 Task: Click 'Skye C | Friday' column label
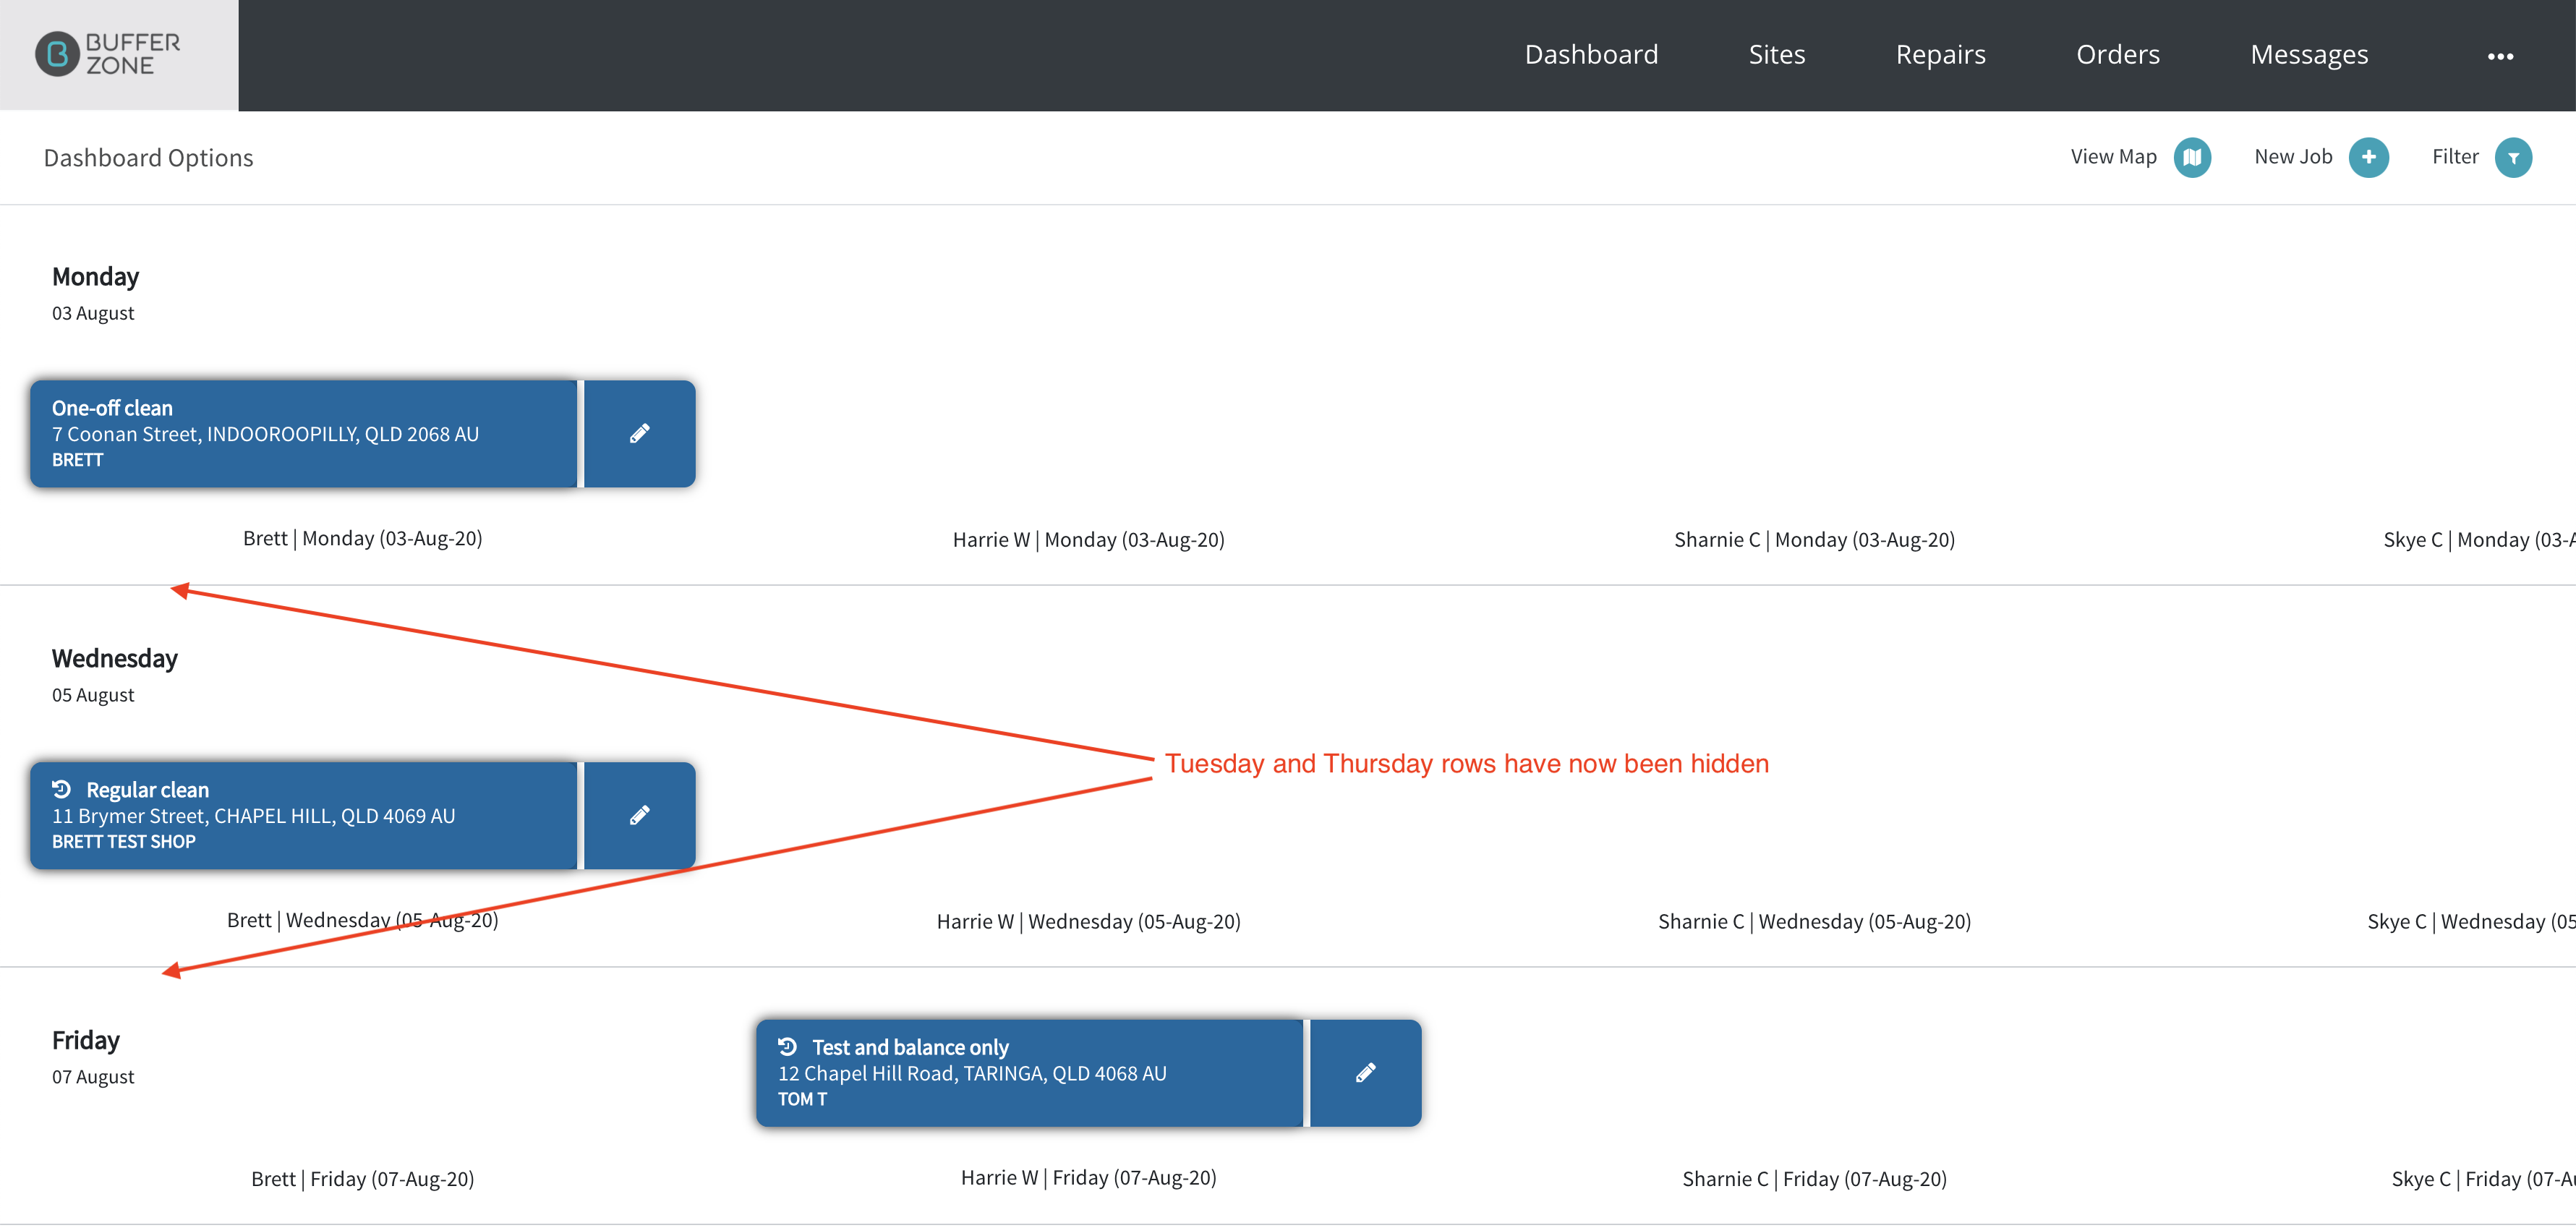pyautogui.click(x=2482, y=1180)
